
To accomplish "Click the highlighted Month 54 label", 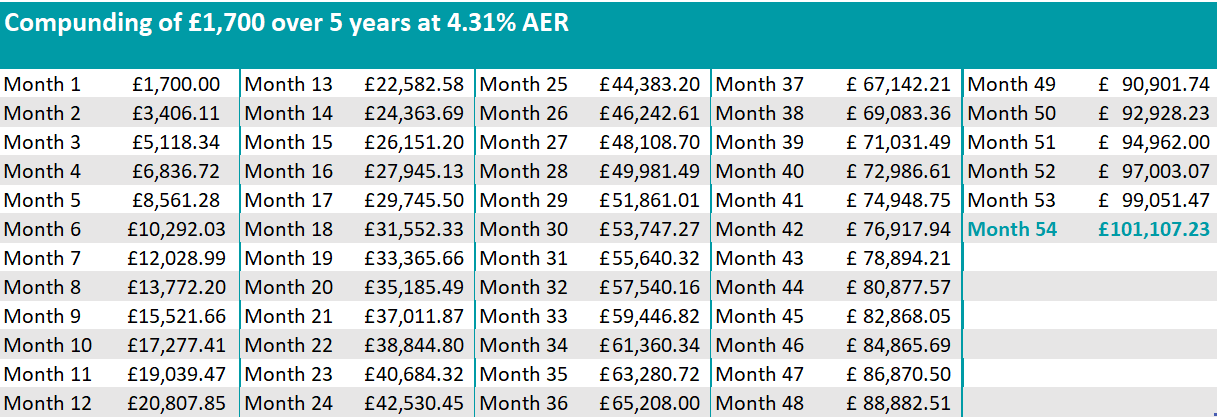I will [x=1012, y=230].
